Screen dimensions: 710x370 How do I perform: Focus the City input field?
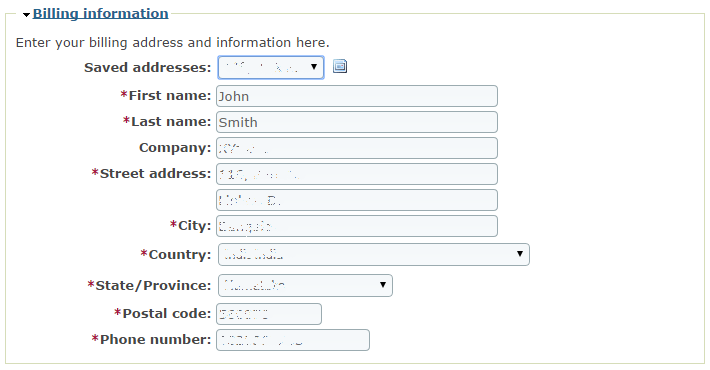point(357,226)
